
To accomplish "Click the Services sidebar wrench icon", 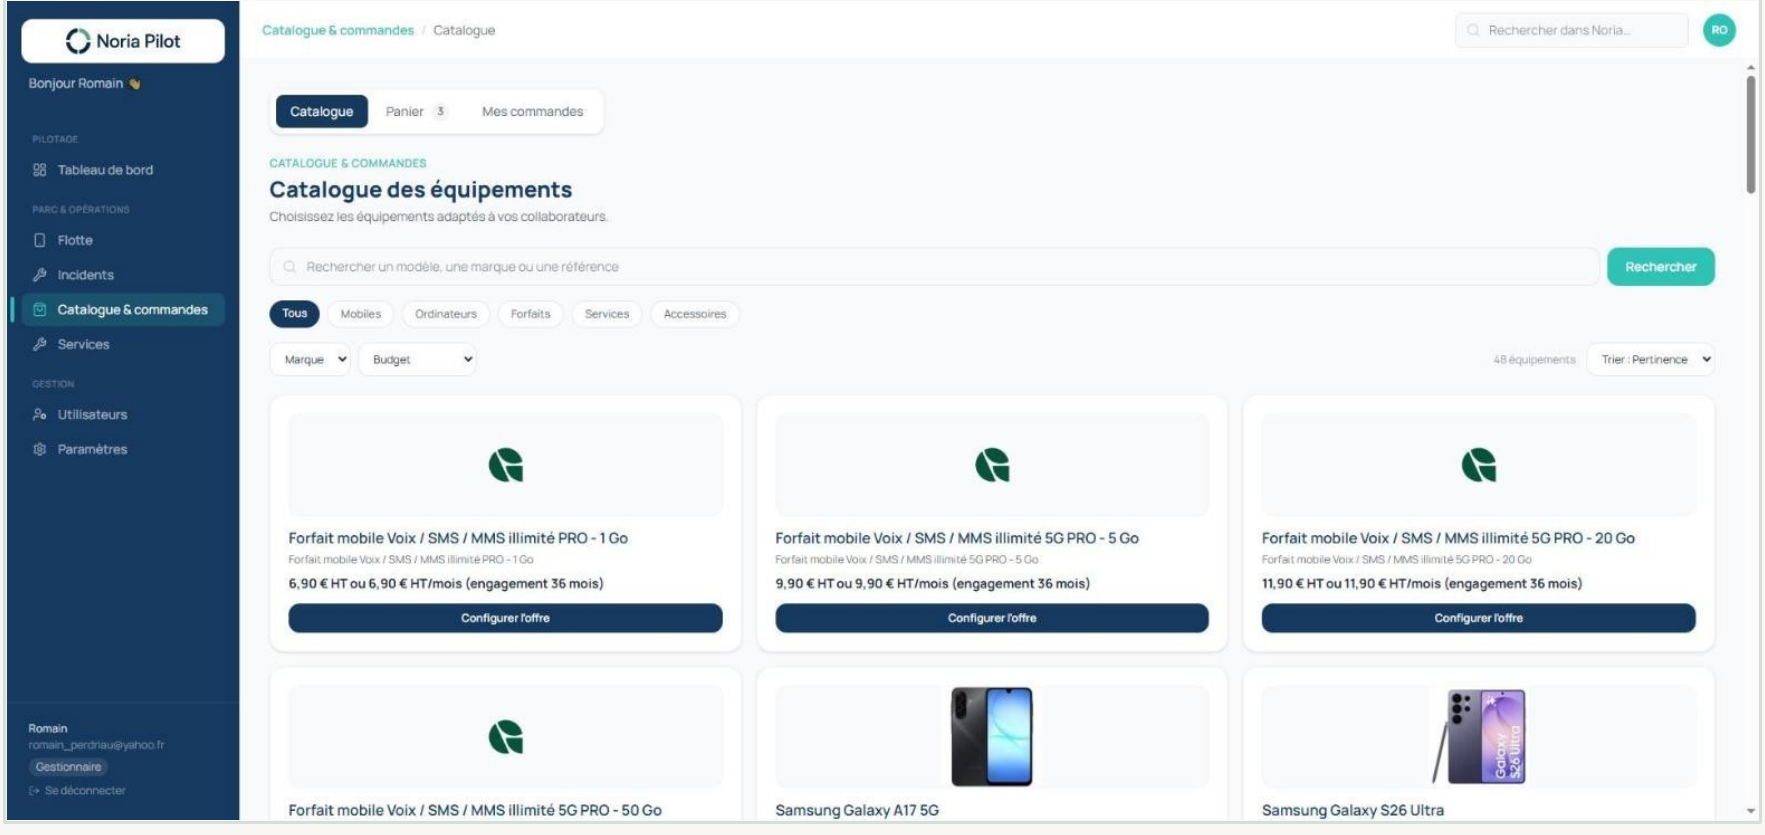I will (40, 344).
